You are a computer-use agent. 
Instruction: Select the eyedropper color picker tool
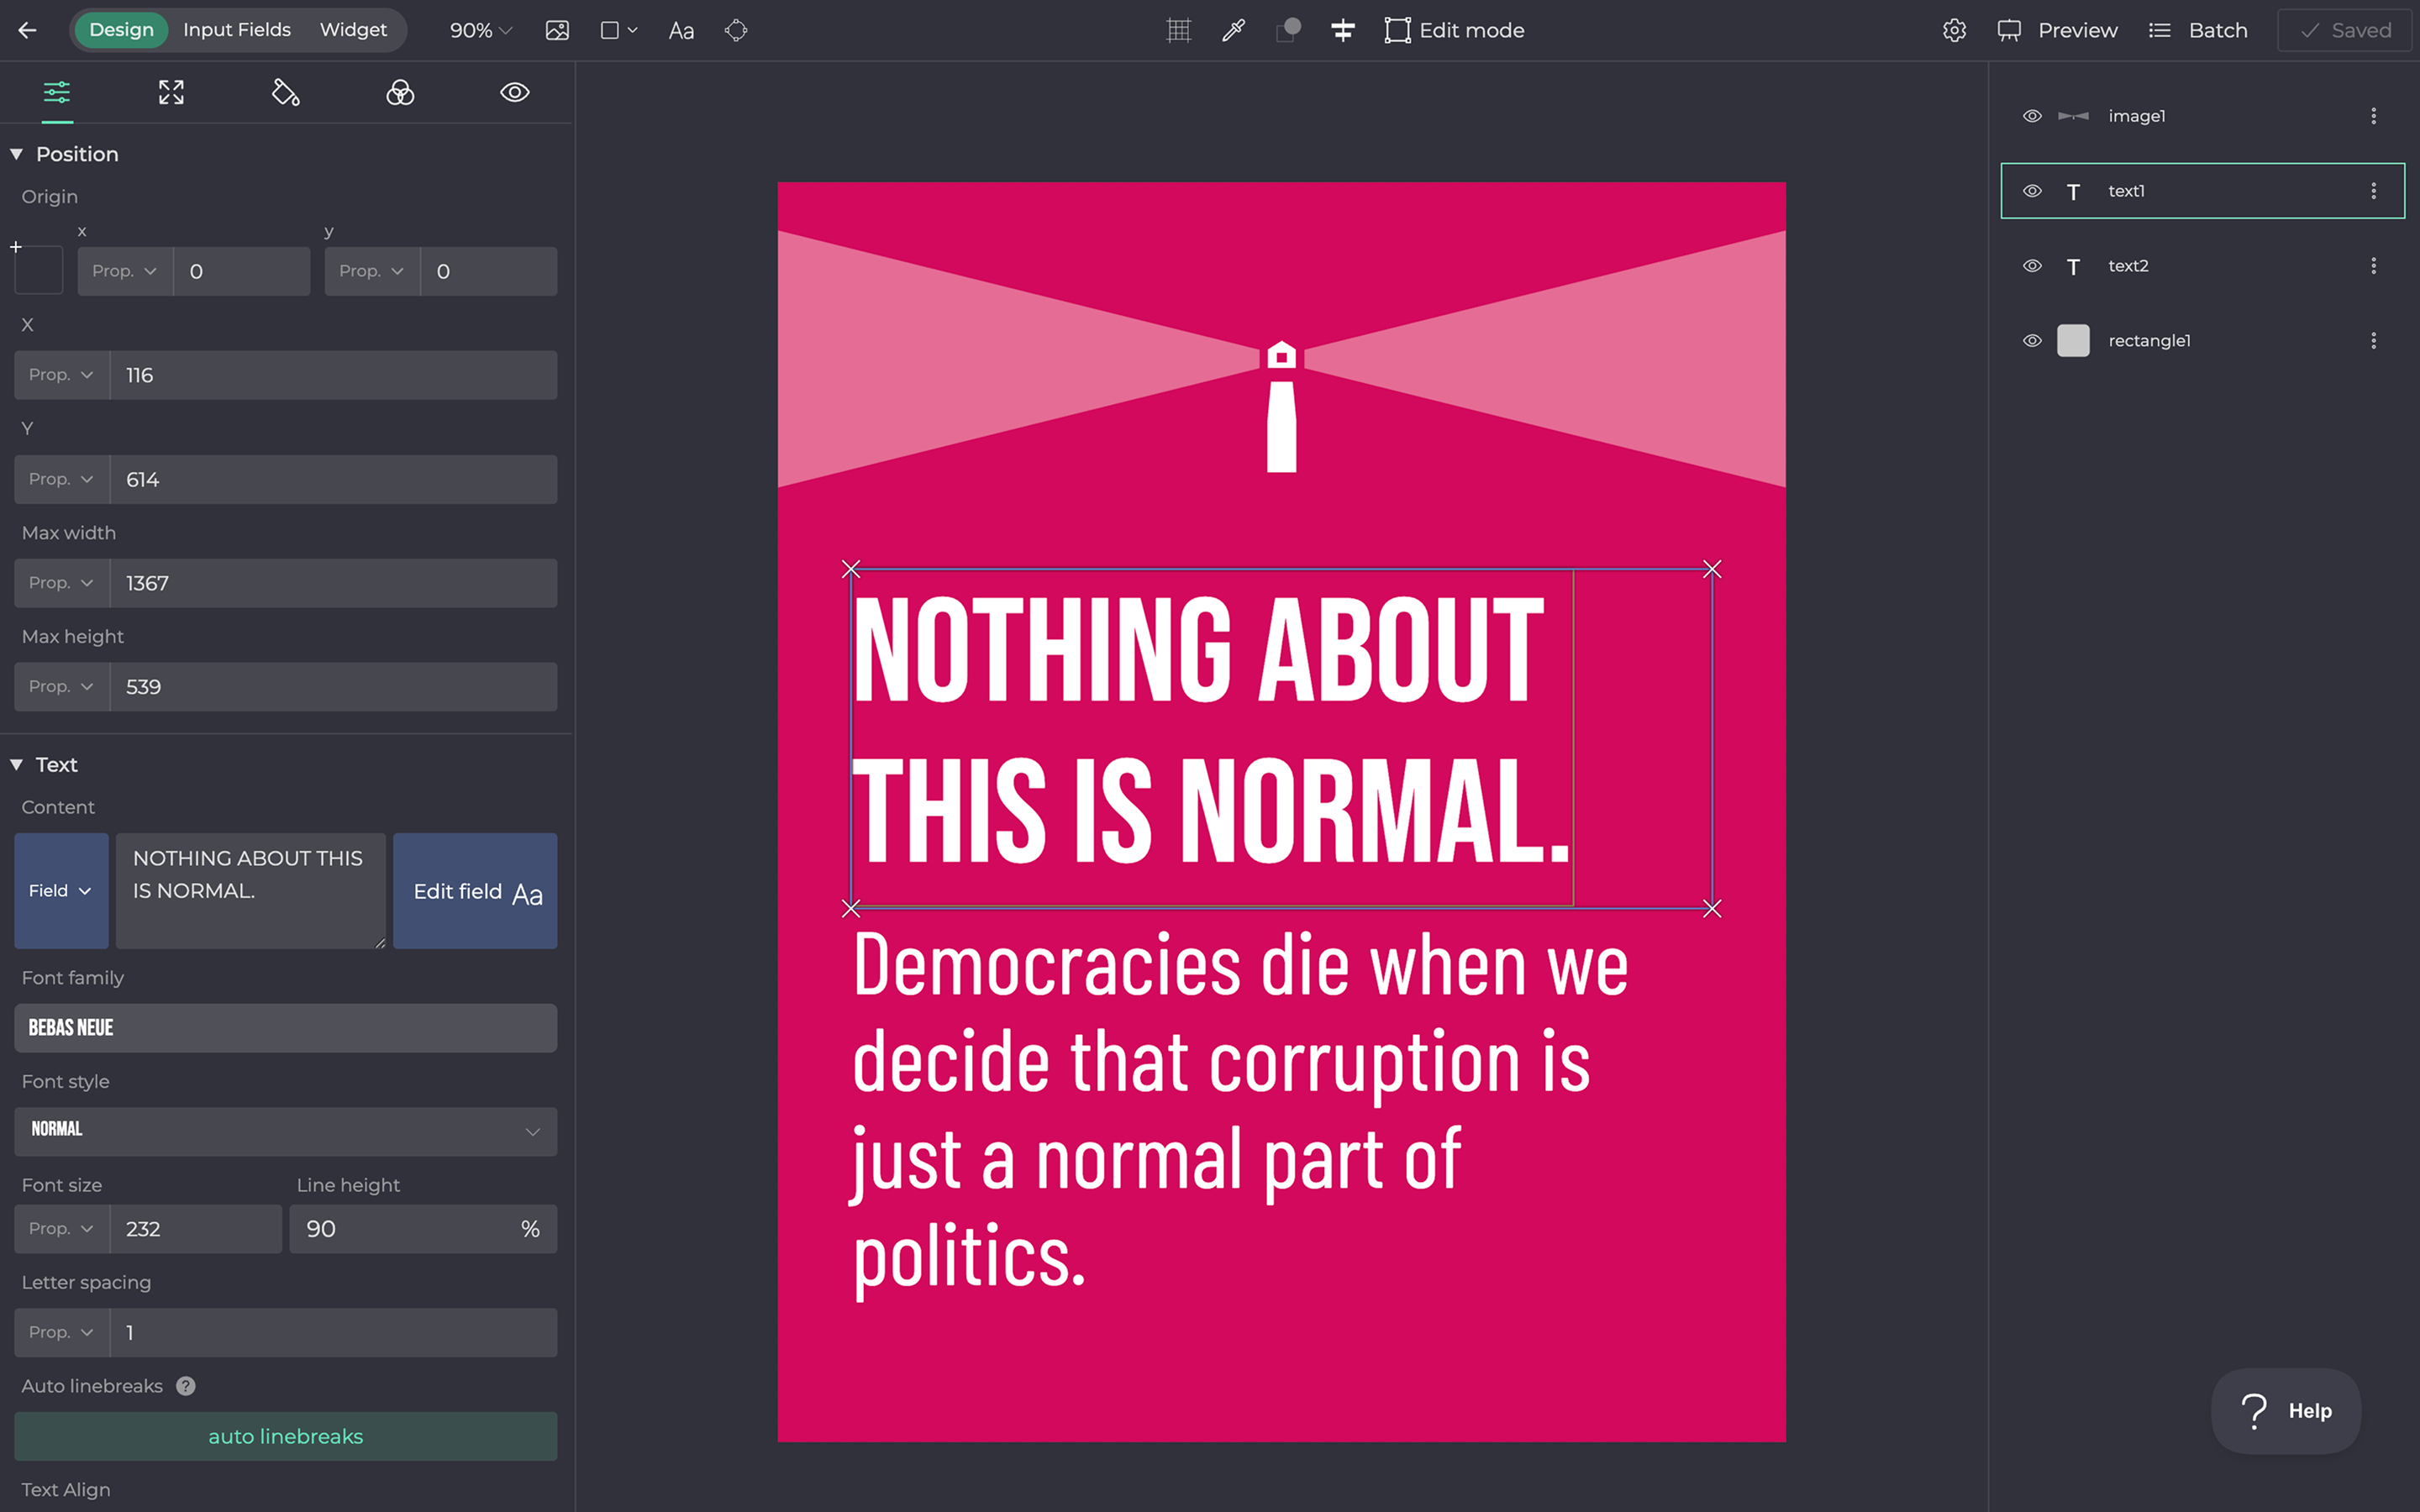[x=1233, y=30]
